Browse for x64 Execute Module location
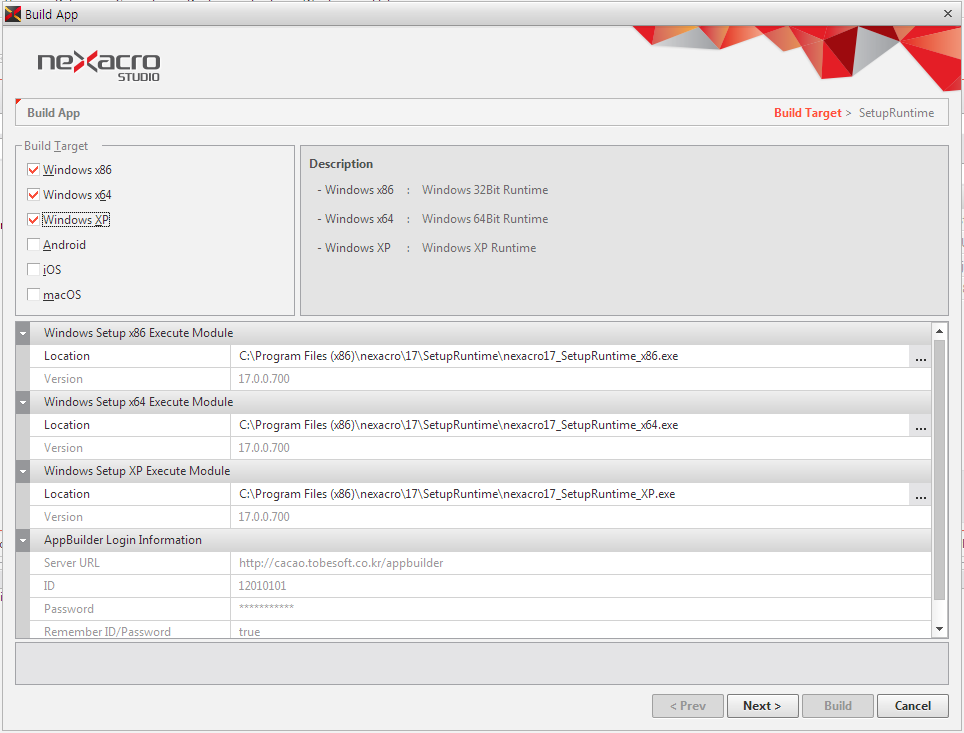Viewport: 964px width, 733px height. [920, 426]
